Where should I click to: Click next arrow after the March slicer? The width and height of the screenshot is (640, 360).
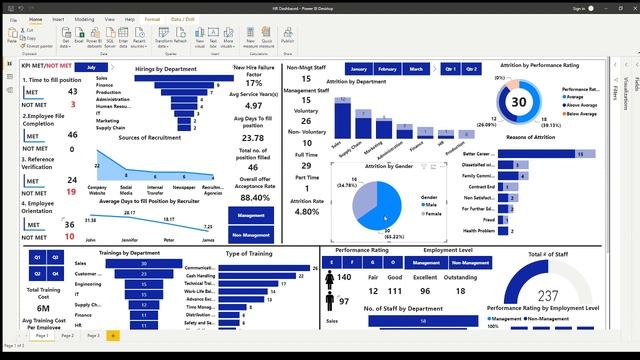(435, 69)
